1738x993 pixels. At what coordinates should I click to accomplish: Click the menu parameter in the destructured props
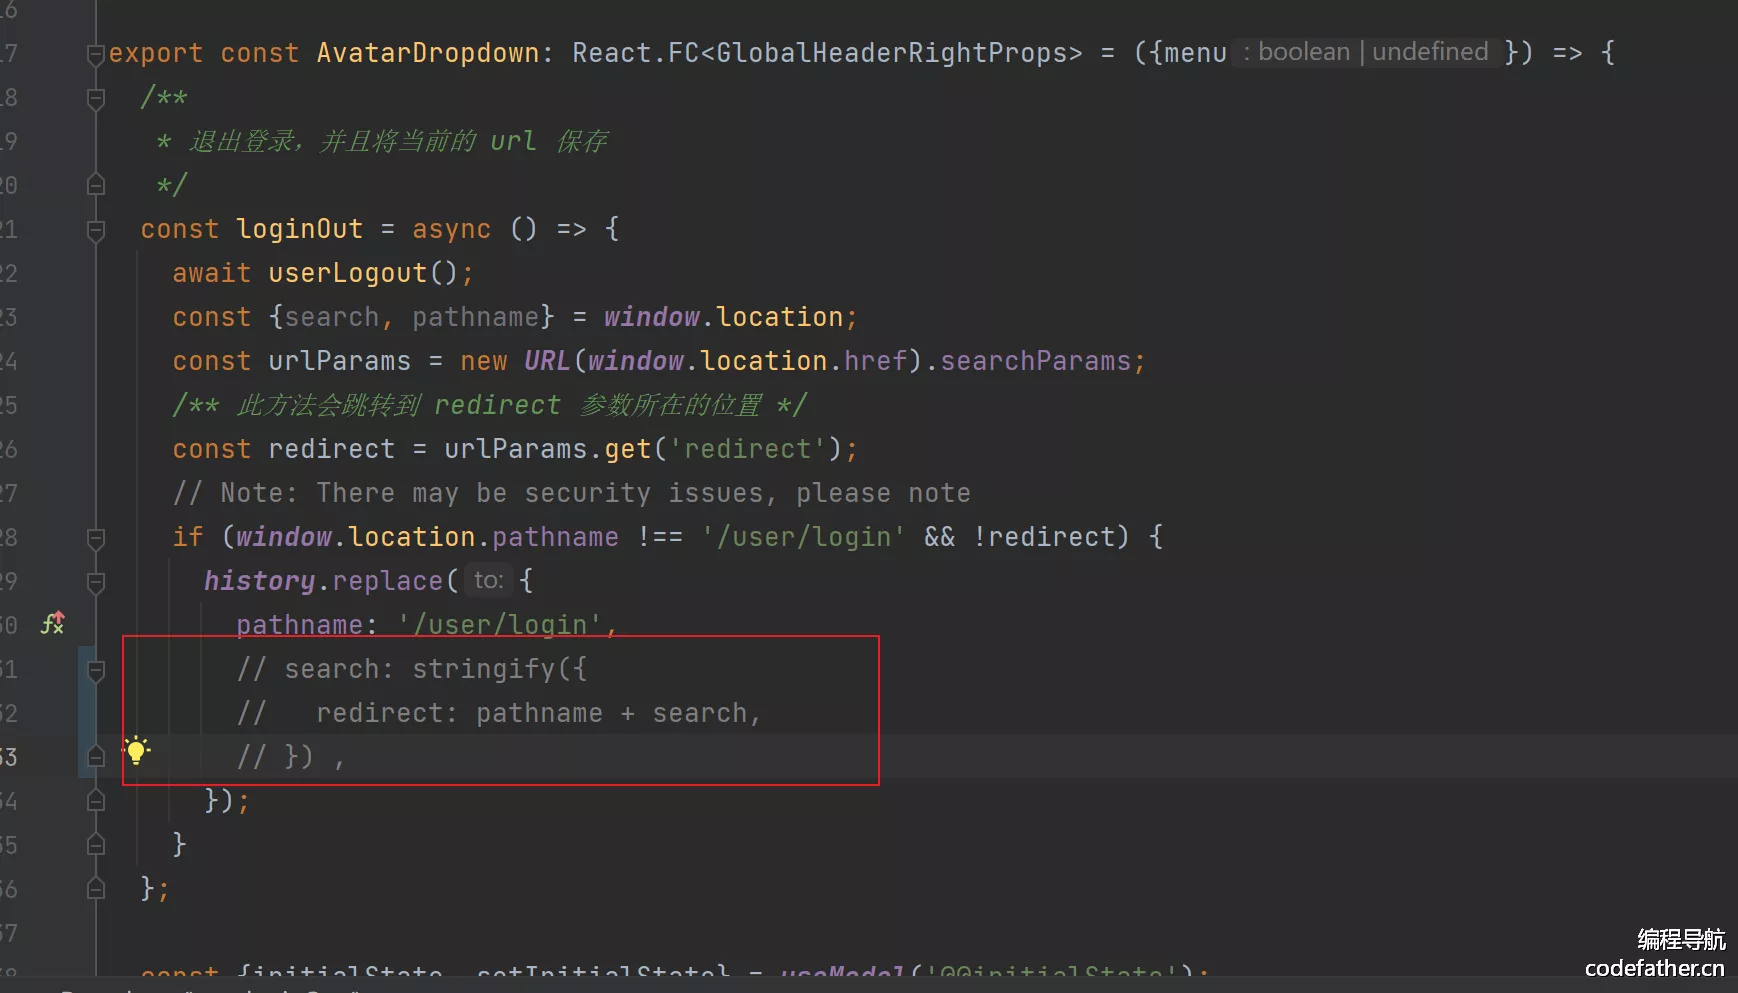coord(1195,53)
